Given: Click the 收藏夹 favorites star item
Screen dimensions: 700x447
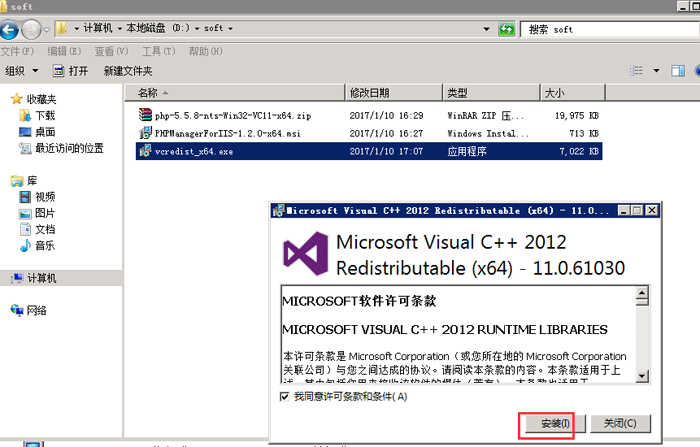Looking at the screenshot, I should point(34,99).
